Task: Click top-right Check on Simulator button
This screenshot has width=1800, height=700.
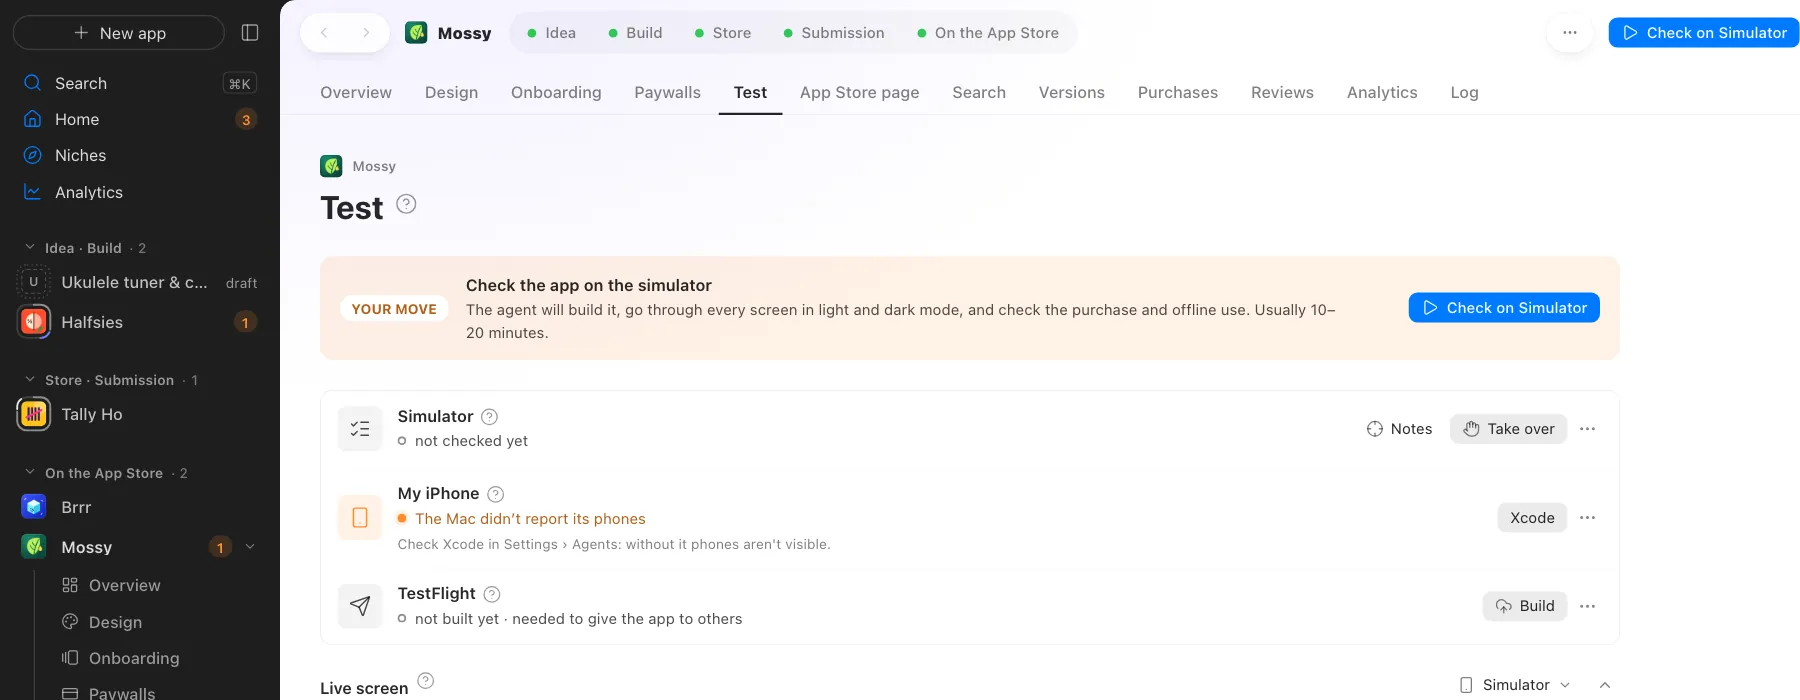Action: pos(1704,33)
